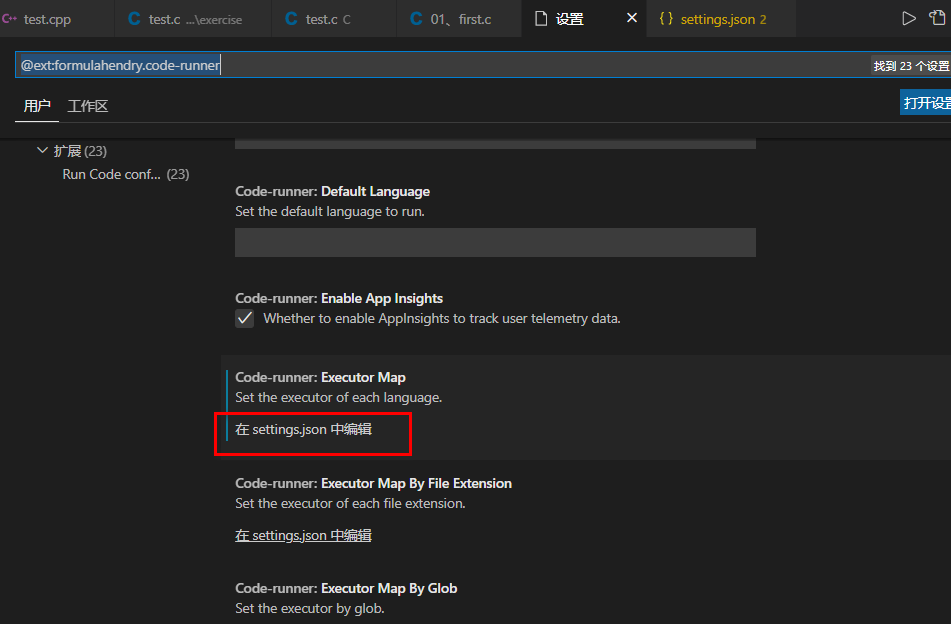Click the Run Code play button
The image size is (951, 624).
pos(909,17)
